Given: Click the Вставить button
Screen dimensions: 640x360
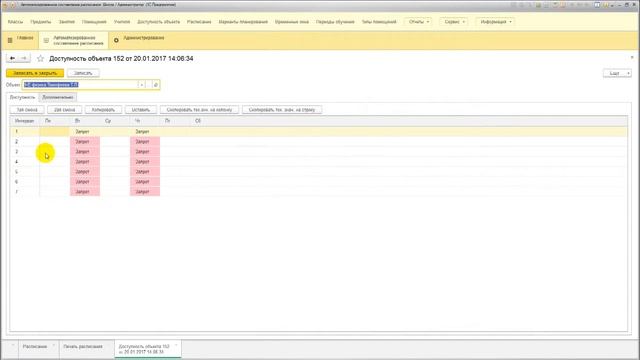Looking at the screenshot, I should [141, 110].
